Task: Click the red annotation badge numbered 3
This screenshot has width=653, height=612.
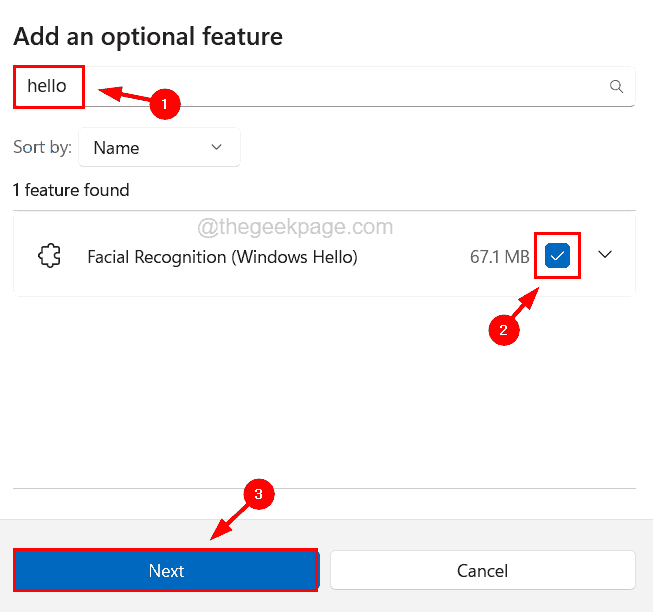Action: click(x=258, y=495)
